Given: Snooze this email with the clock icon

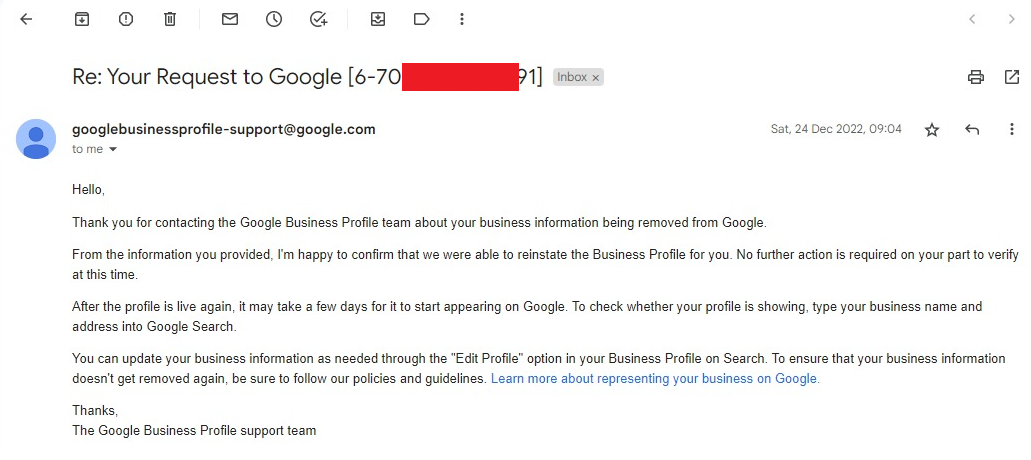Looking at the screenshot, I should click(274, 19).
